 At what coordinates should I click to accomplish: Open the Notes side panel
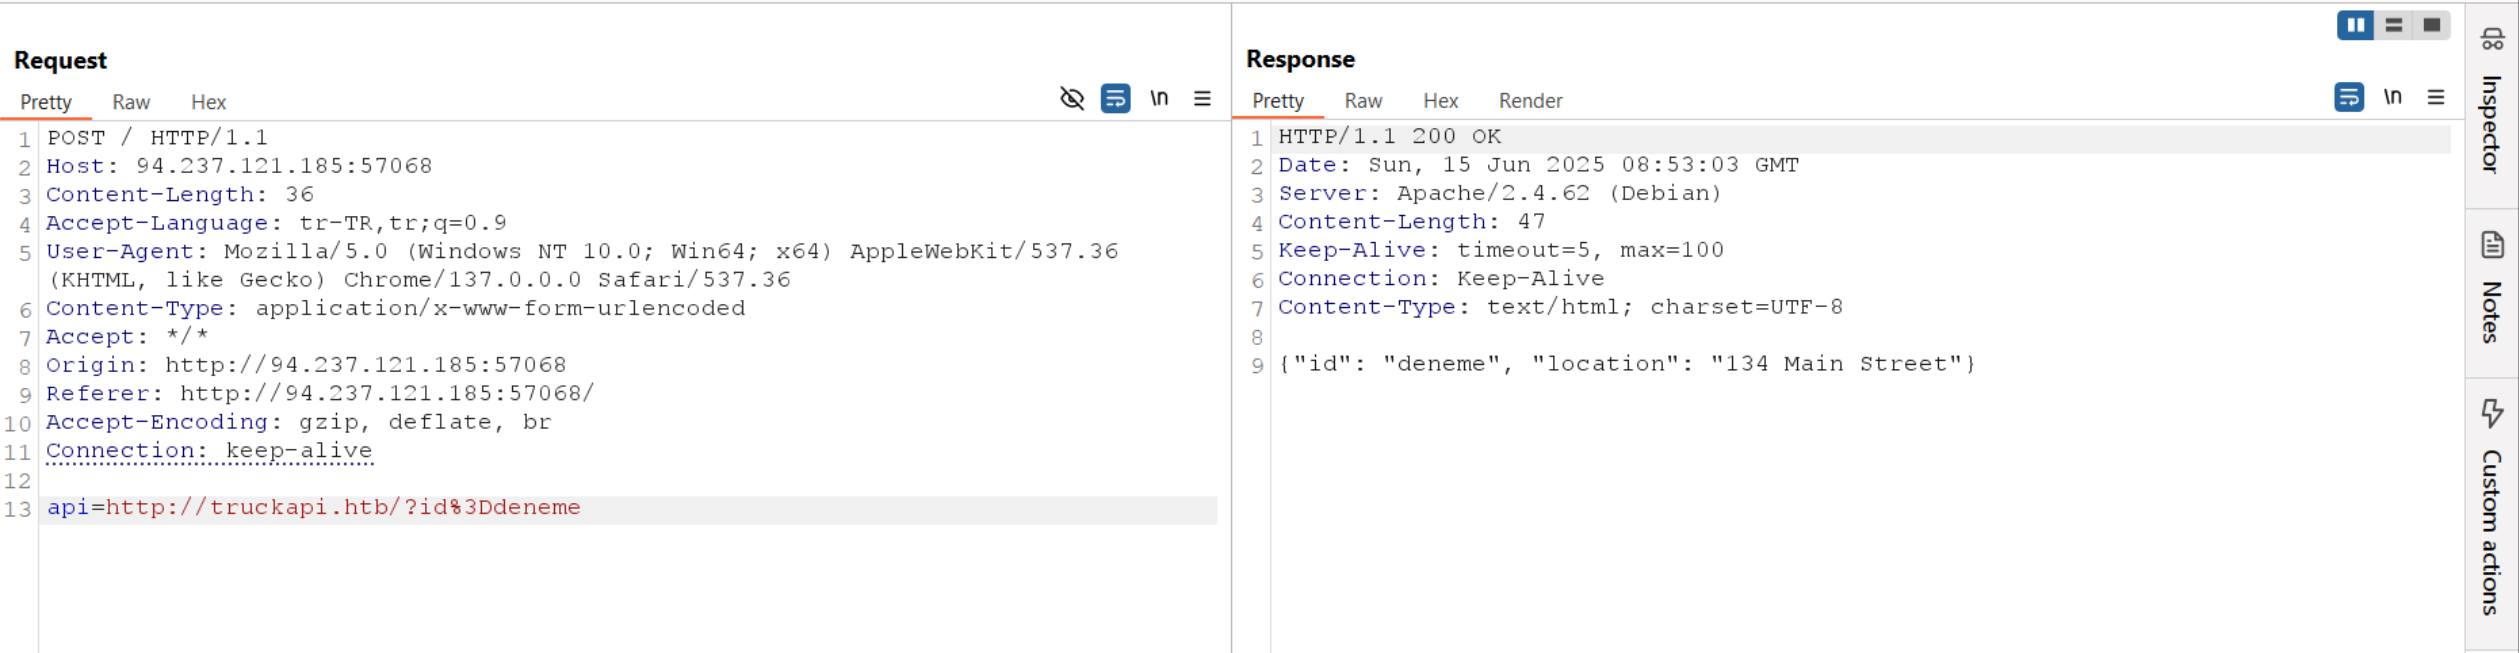pos(2491,288)
